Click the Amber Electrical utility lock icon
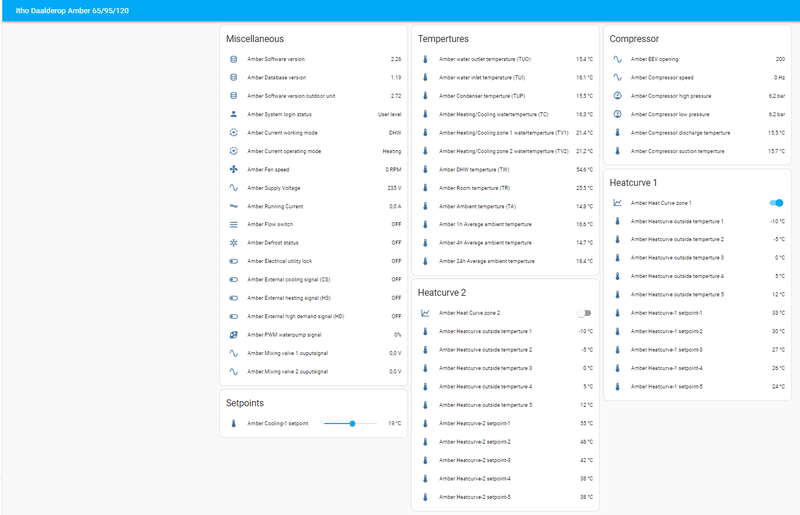800x515 pixels. 234,261
